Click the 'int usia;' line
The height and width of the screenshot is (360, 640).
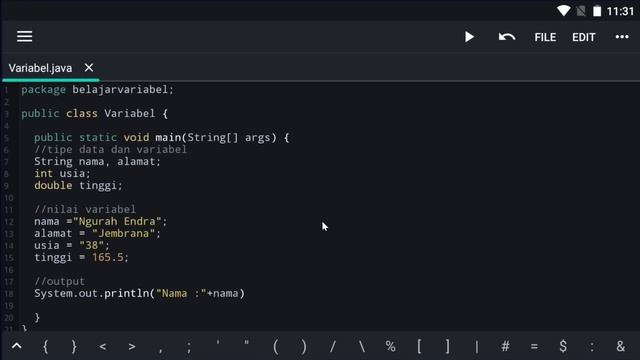tap(62, 173)
